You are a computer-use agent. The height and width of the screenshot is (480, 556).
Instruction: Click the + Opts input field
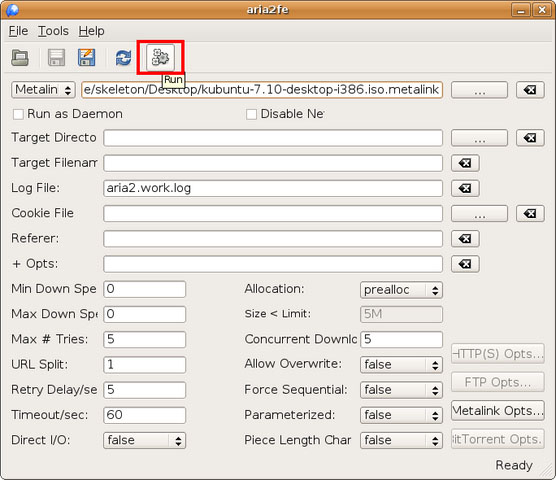tap(273, 264)
